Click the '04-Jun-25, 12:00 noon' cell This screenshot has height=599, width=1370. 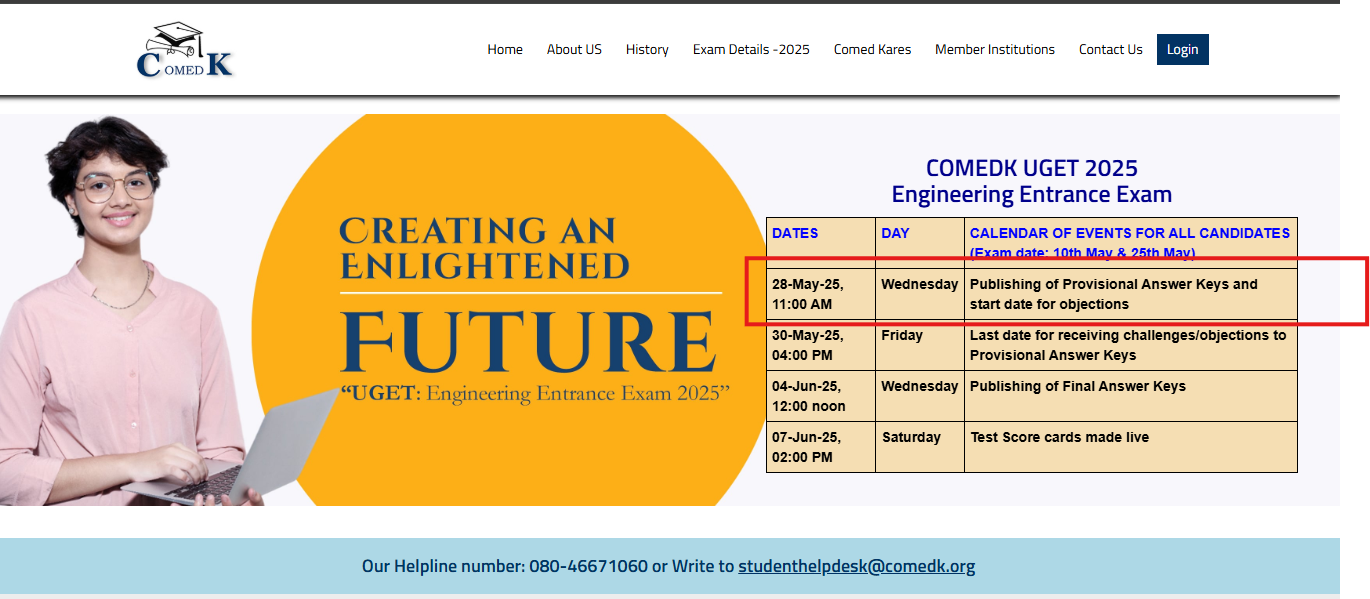821,396
